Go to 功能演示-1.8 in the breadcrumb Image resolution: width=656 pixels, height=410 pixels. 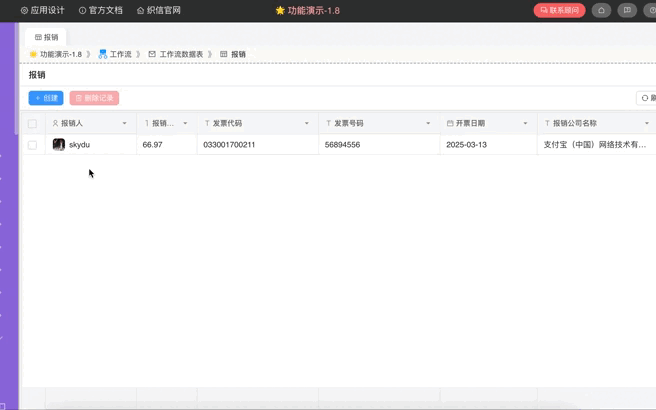[61, 54]
